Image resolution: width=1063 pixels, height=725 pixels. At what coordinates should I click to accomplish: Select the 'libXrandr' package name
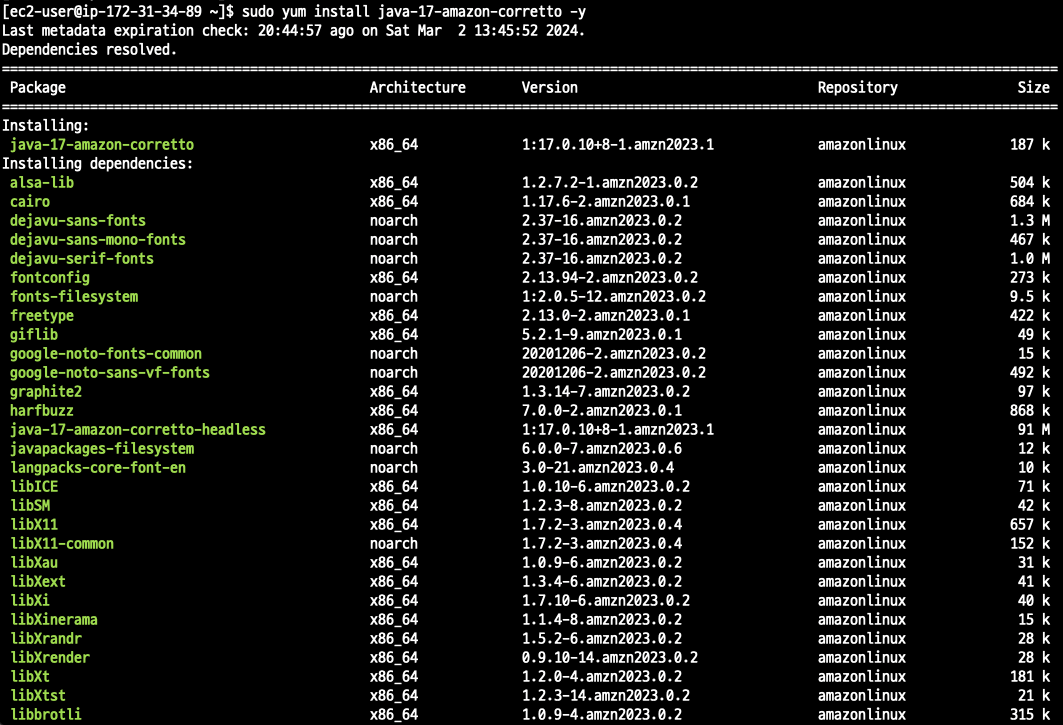pos(46,638)
